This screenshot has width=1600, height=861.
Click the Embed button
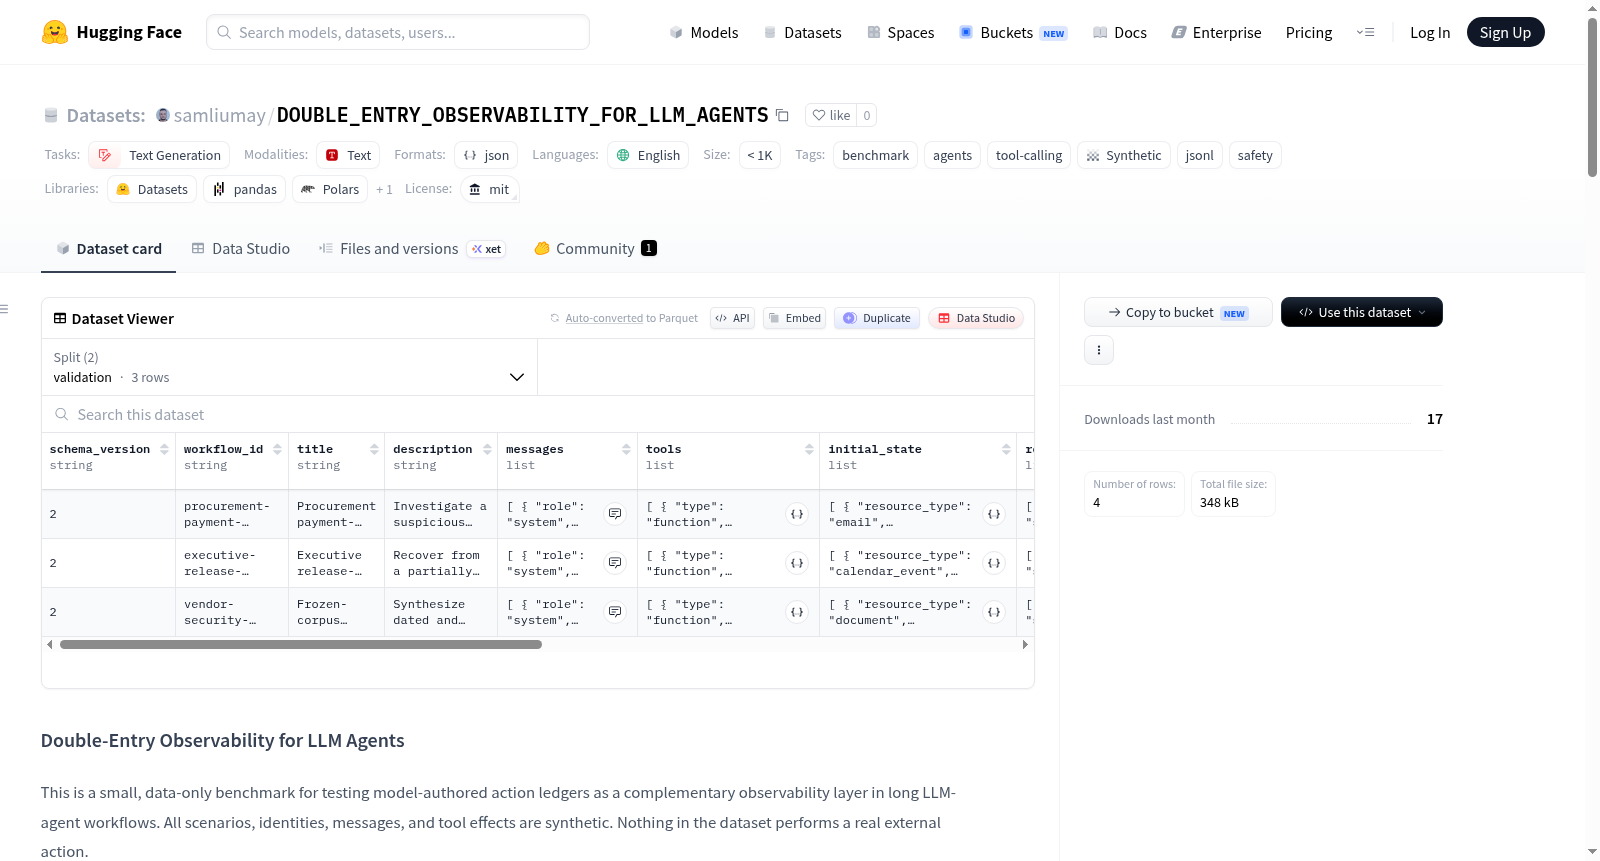pos(794,318)
